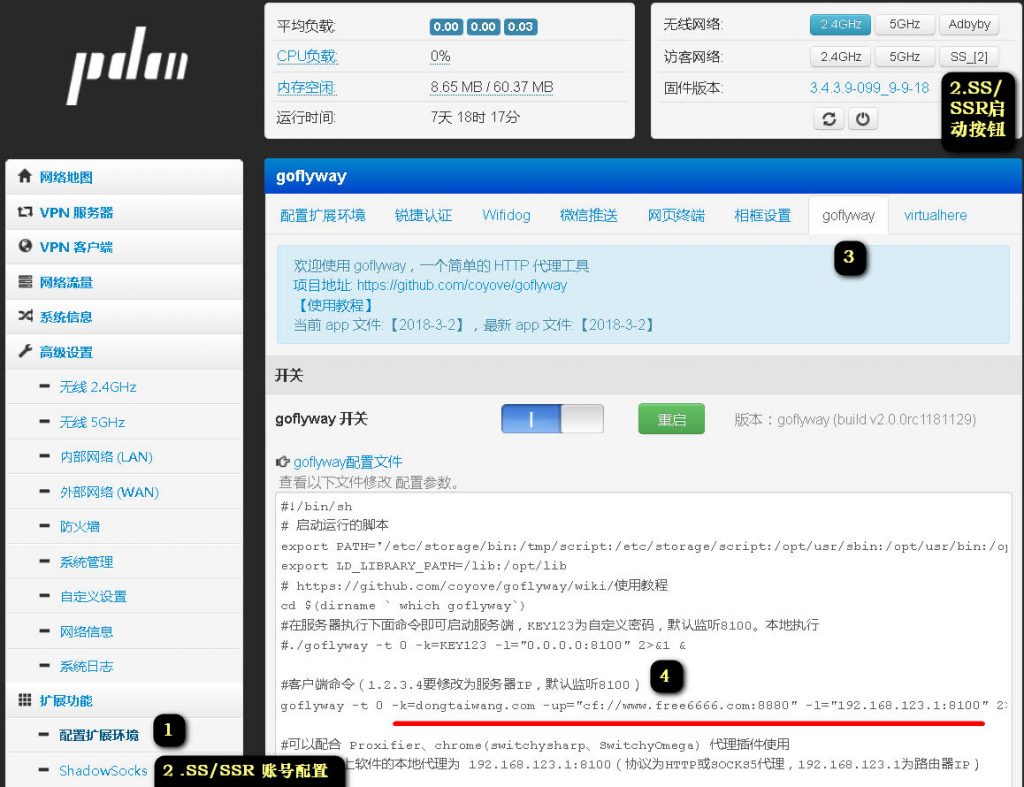The width and height of the screenshot is (1024, 787).
Task: Click the memory value 8.65 MB / 60.37 MB
Action: tap(492, 87)
